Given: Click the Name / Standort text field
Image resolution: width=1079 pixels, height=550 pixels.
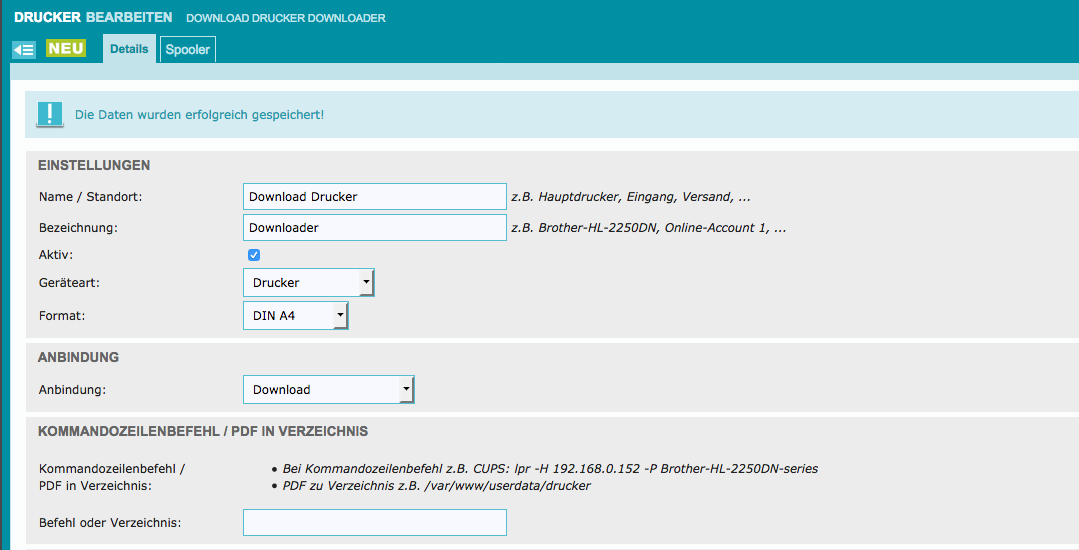Looking at the screenshot, I should pos(374,197).
